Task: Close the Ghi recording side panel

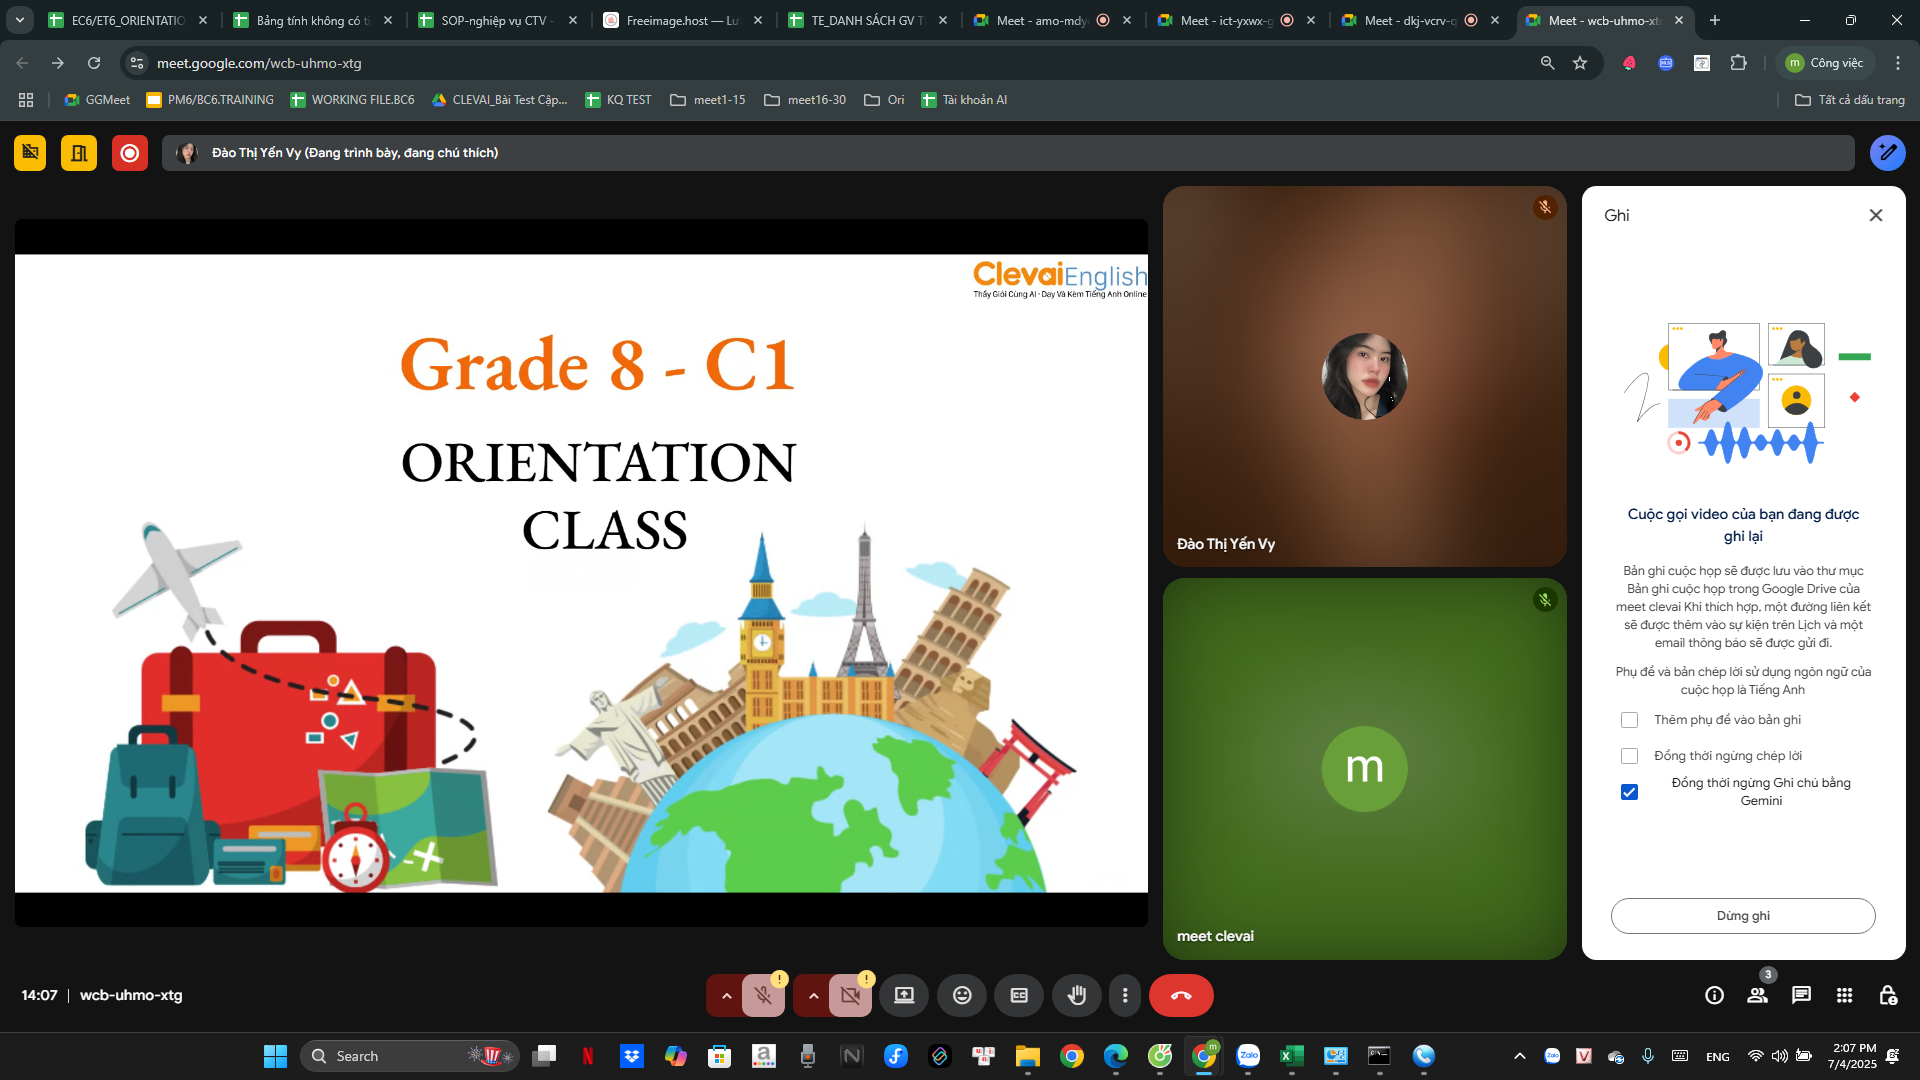Action: click(x=1876, y=215)
